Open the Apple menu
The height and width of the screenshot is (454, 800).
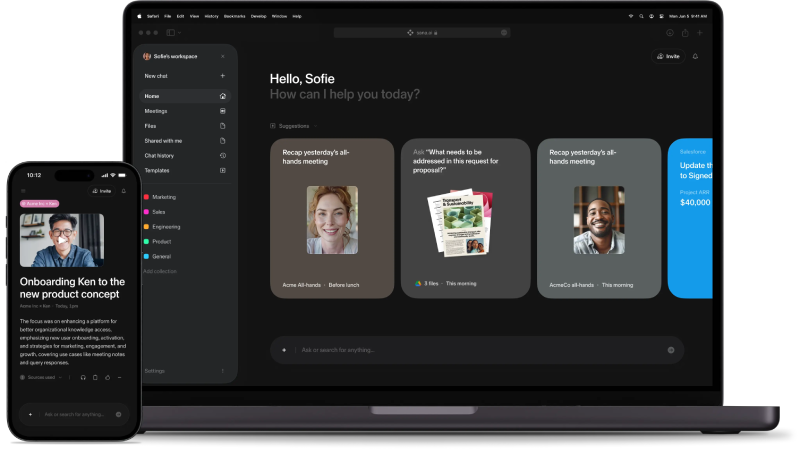click(139, 16)
